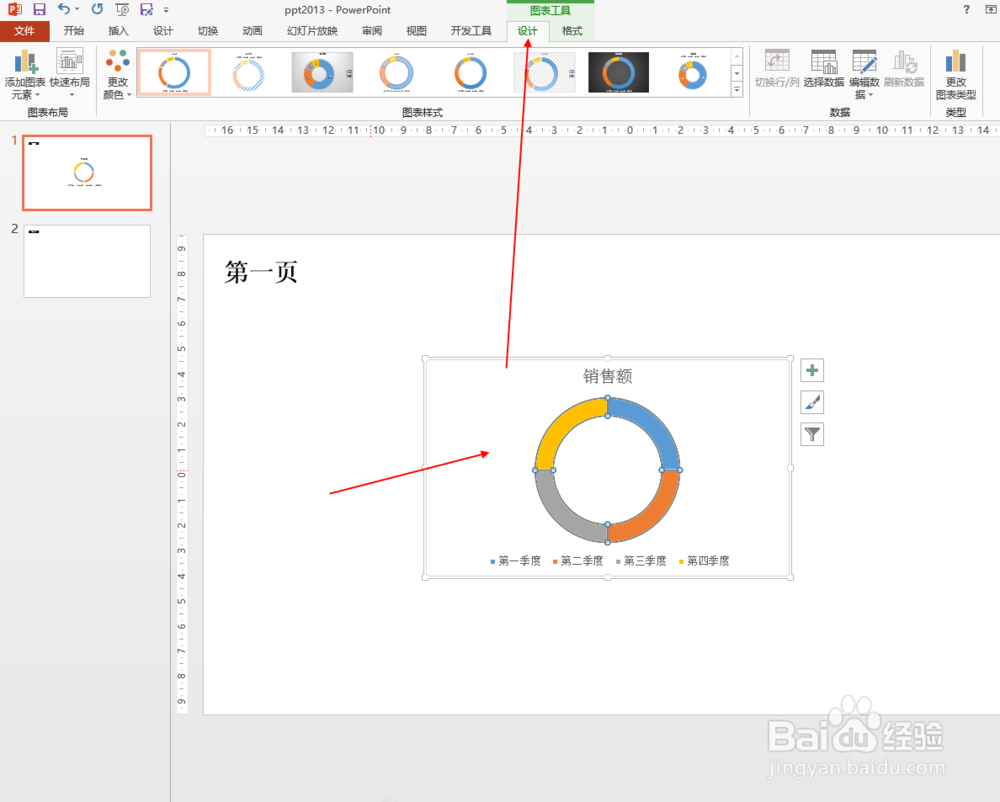Open the 插入 (Insert) ribbon tab
The width and height of the screenshot is (1000, 802).
[118, 30]
